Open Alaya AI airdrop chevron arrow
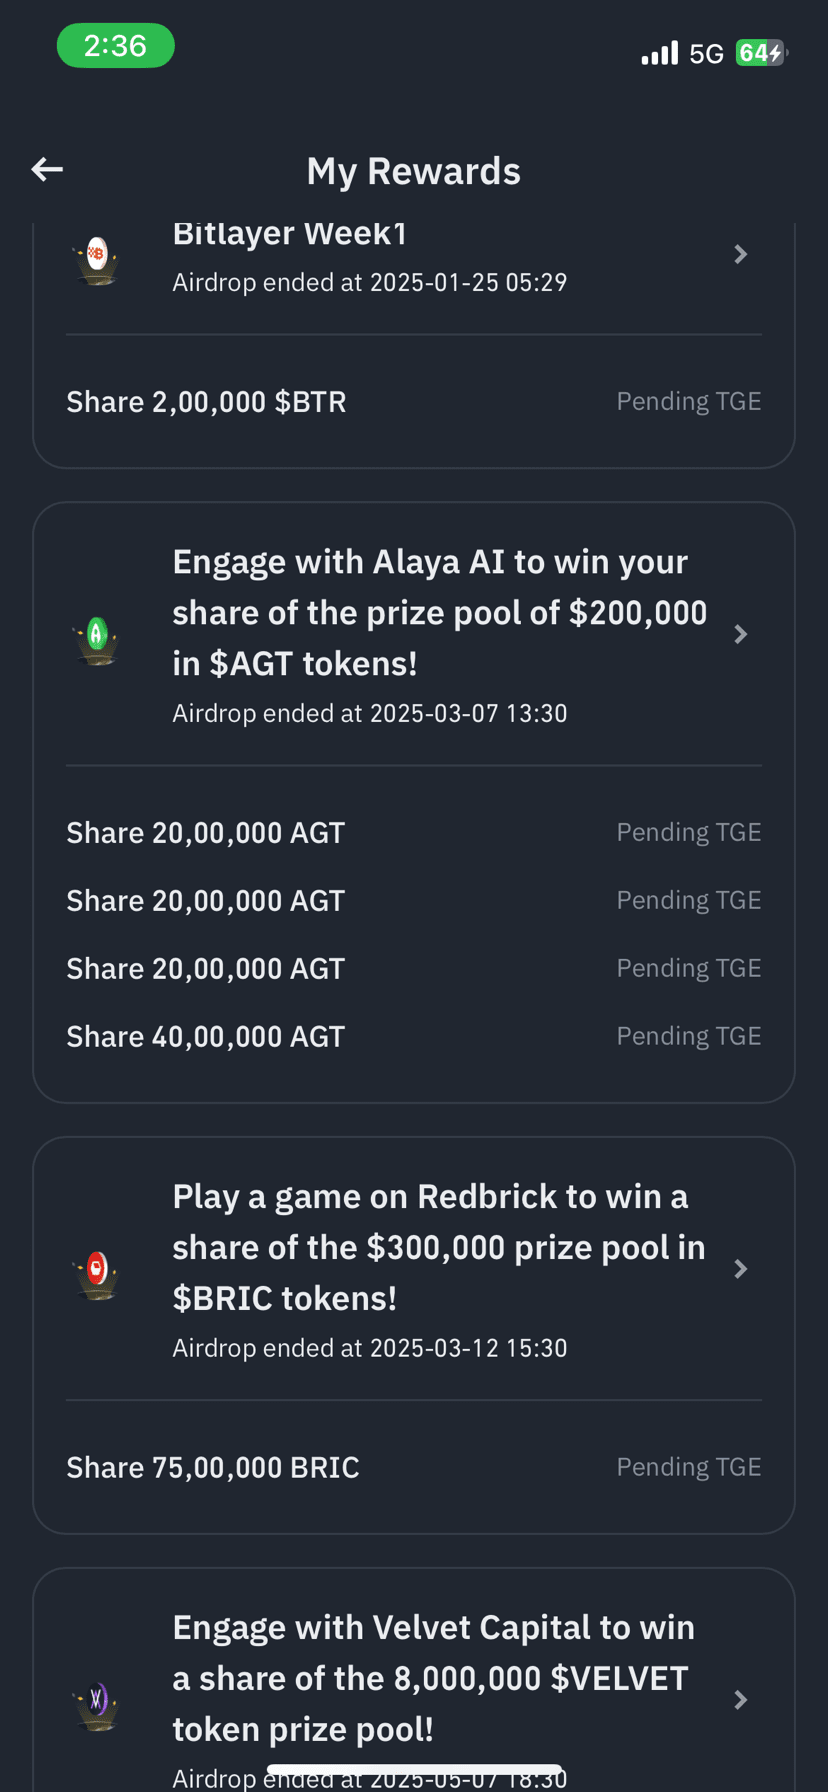Screen dimensions: 828x1792 741,634
